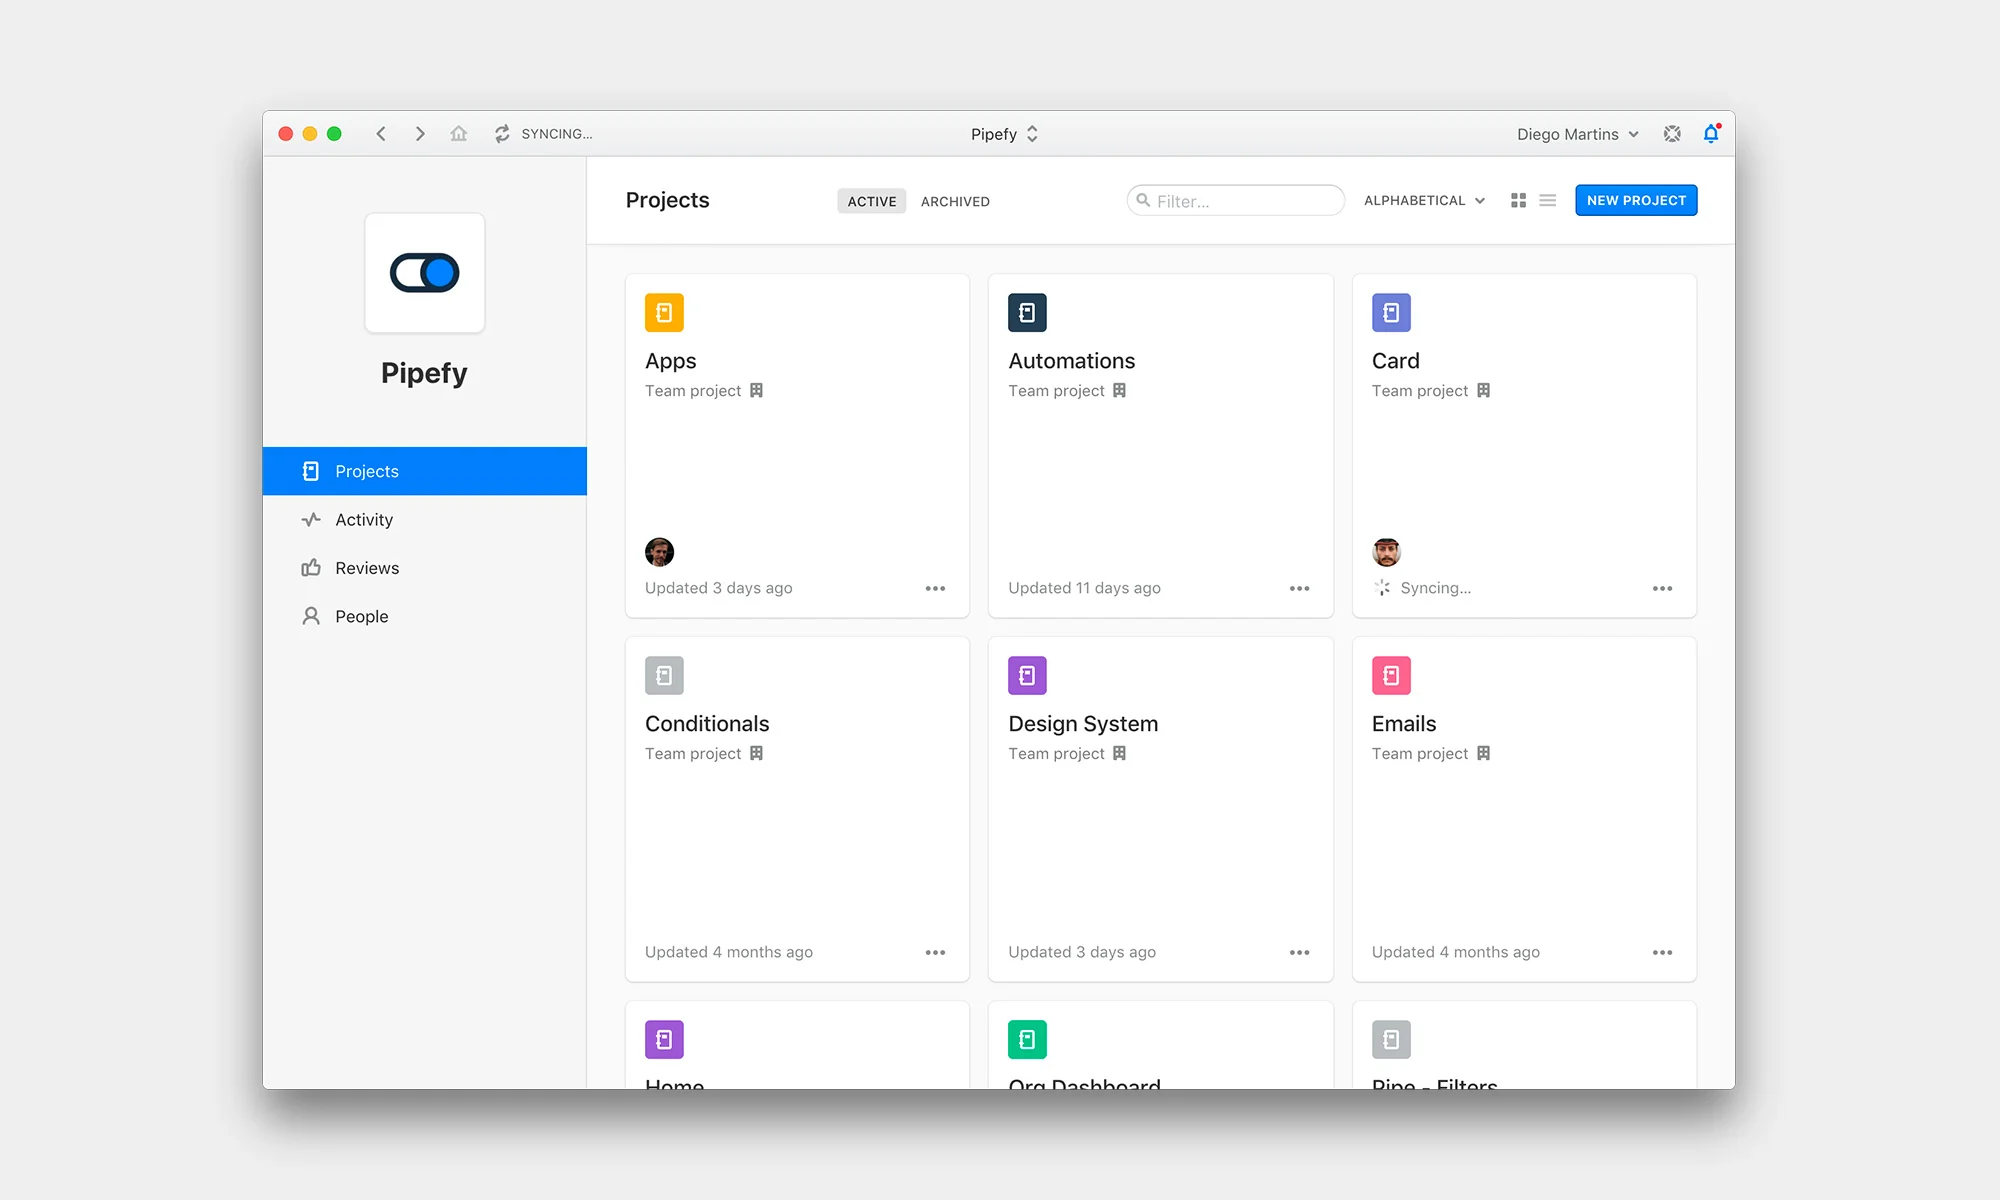The height and width of the screenshot is (1200, 2000).
Task: Switch to grid view
Action: [x=1518, y=201]
